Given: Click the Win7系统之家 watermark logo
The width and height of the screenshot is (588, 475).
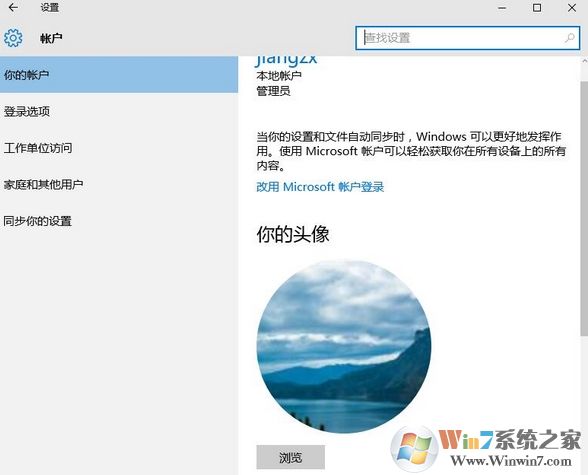Looking at the screenshot, I should 486,448.
